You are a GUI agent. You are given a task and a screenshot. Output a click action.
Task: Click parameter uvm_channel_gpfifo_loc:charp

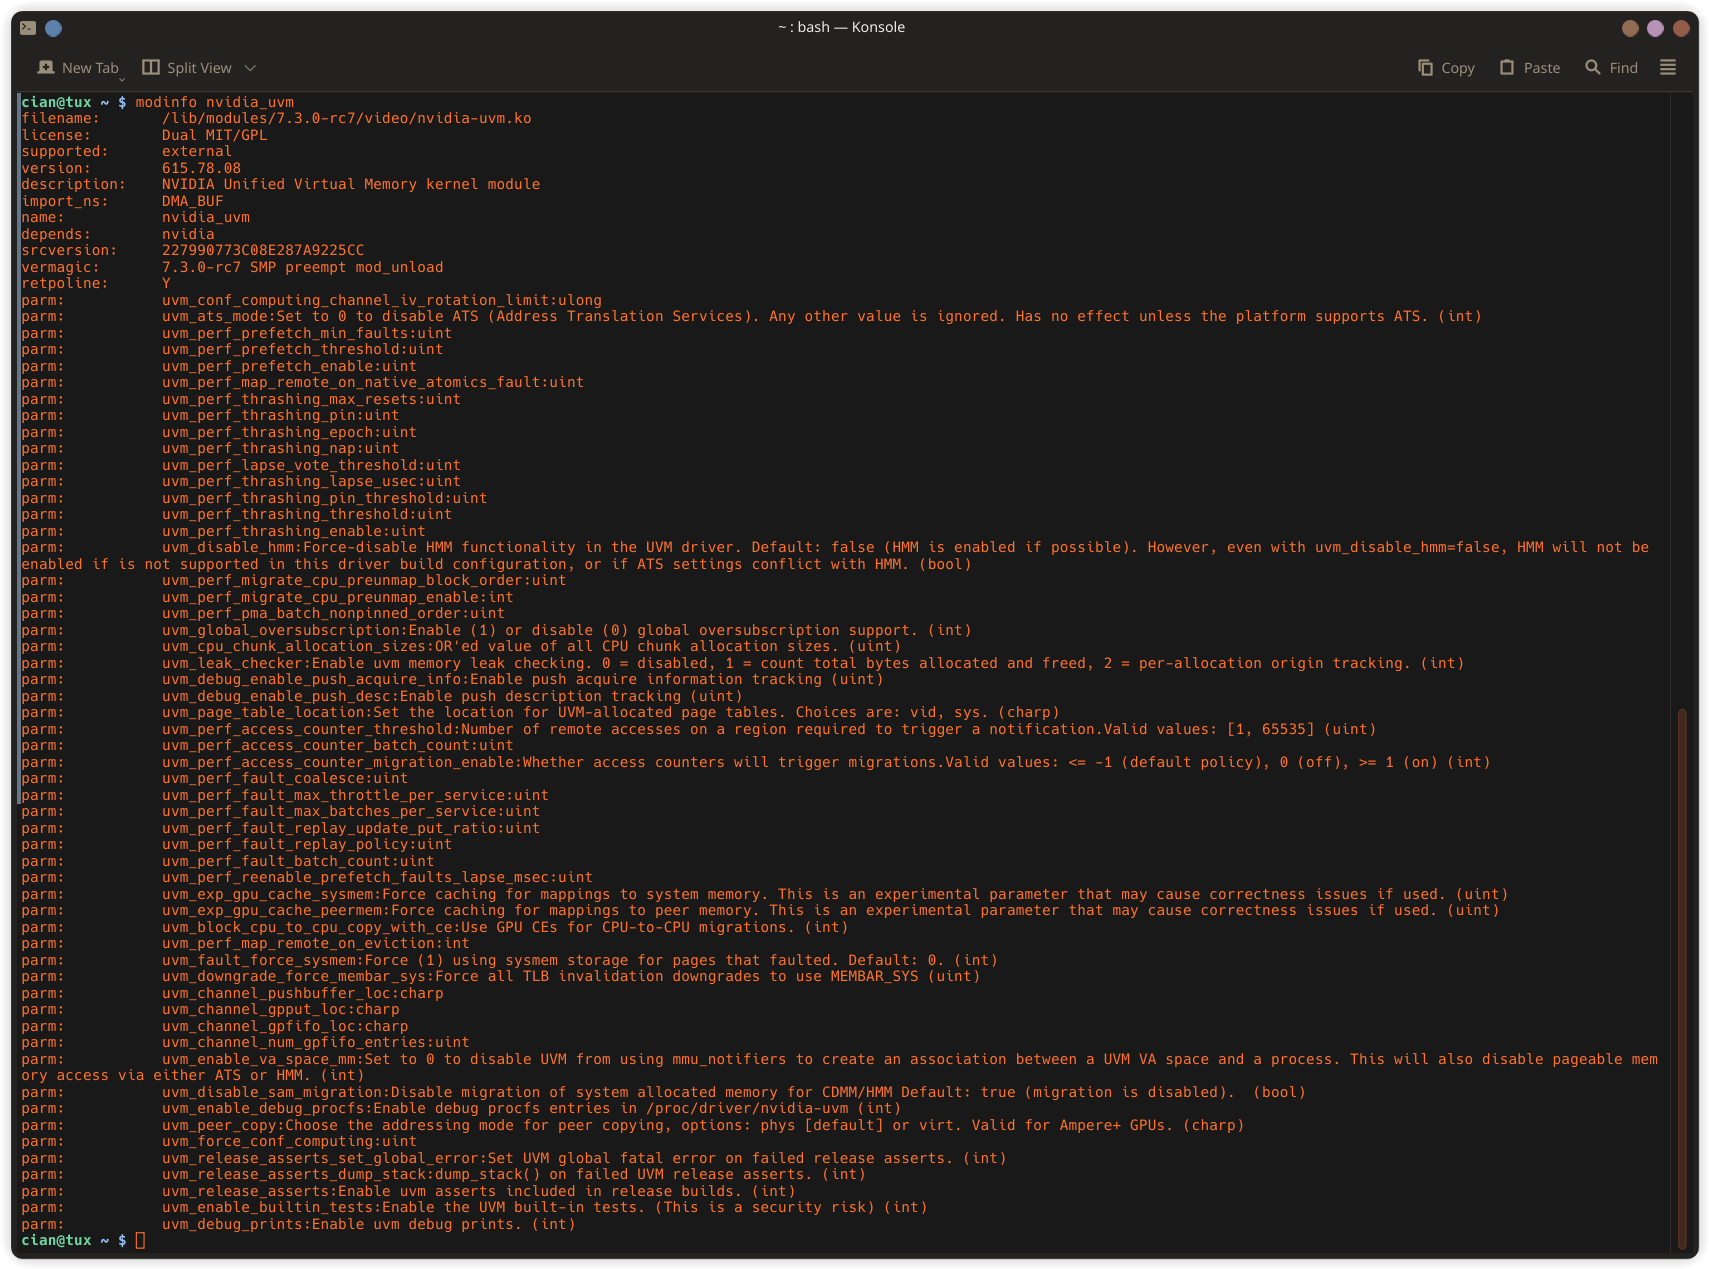coord(285,1026)
